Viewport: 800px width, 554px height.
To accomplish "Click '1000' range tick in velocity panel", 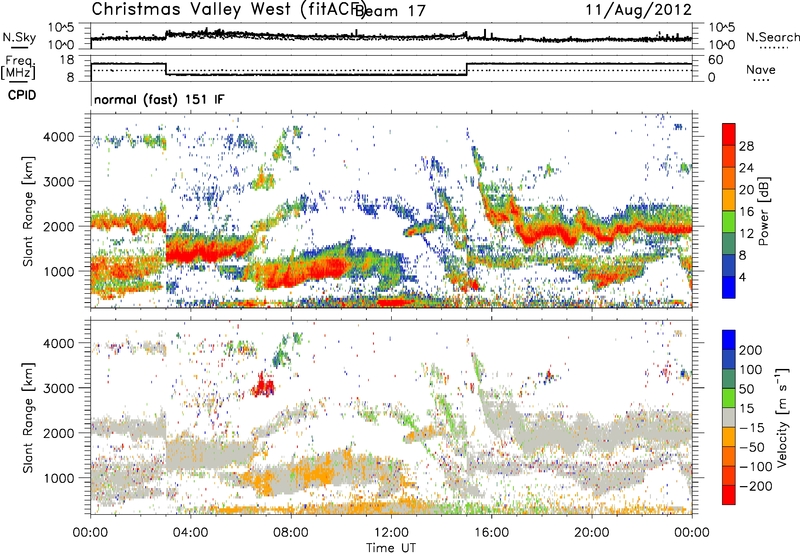I will point(59,478).
